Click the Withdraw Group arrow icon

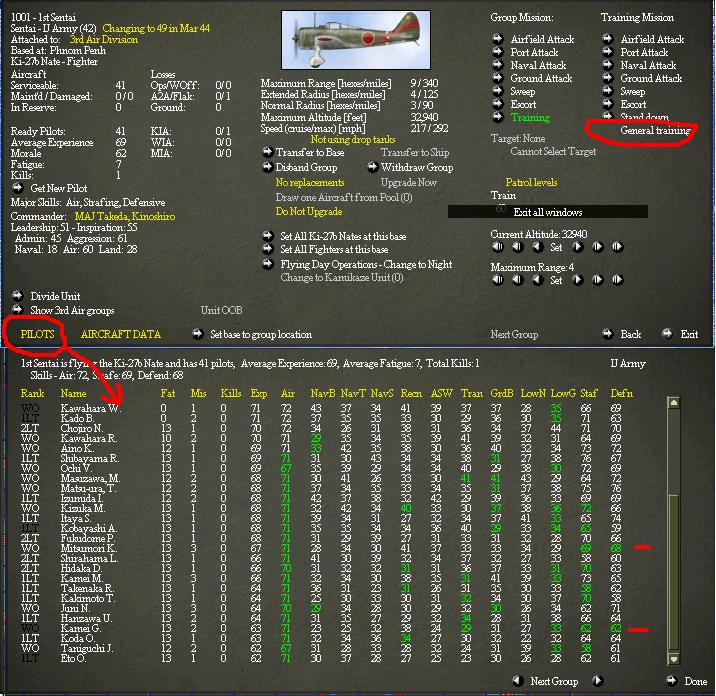[x=373, y=167]
